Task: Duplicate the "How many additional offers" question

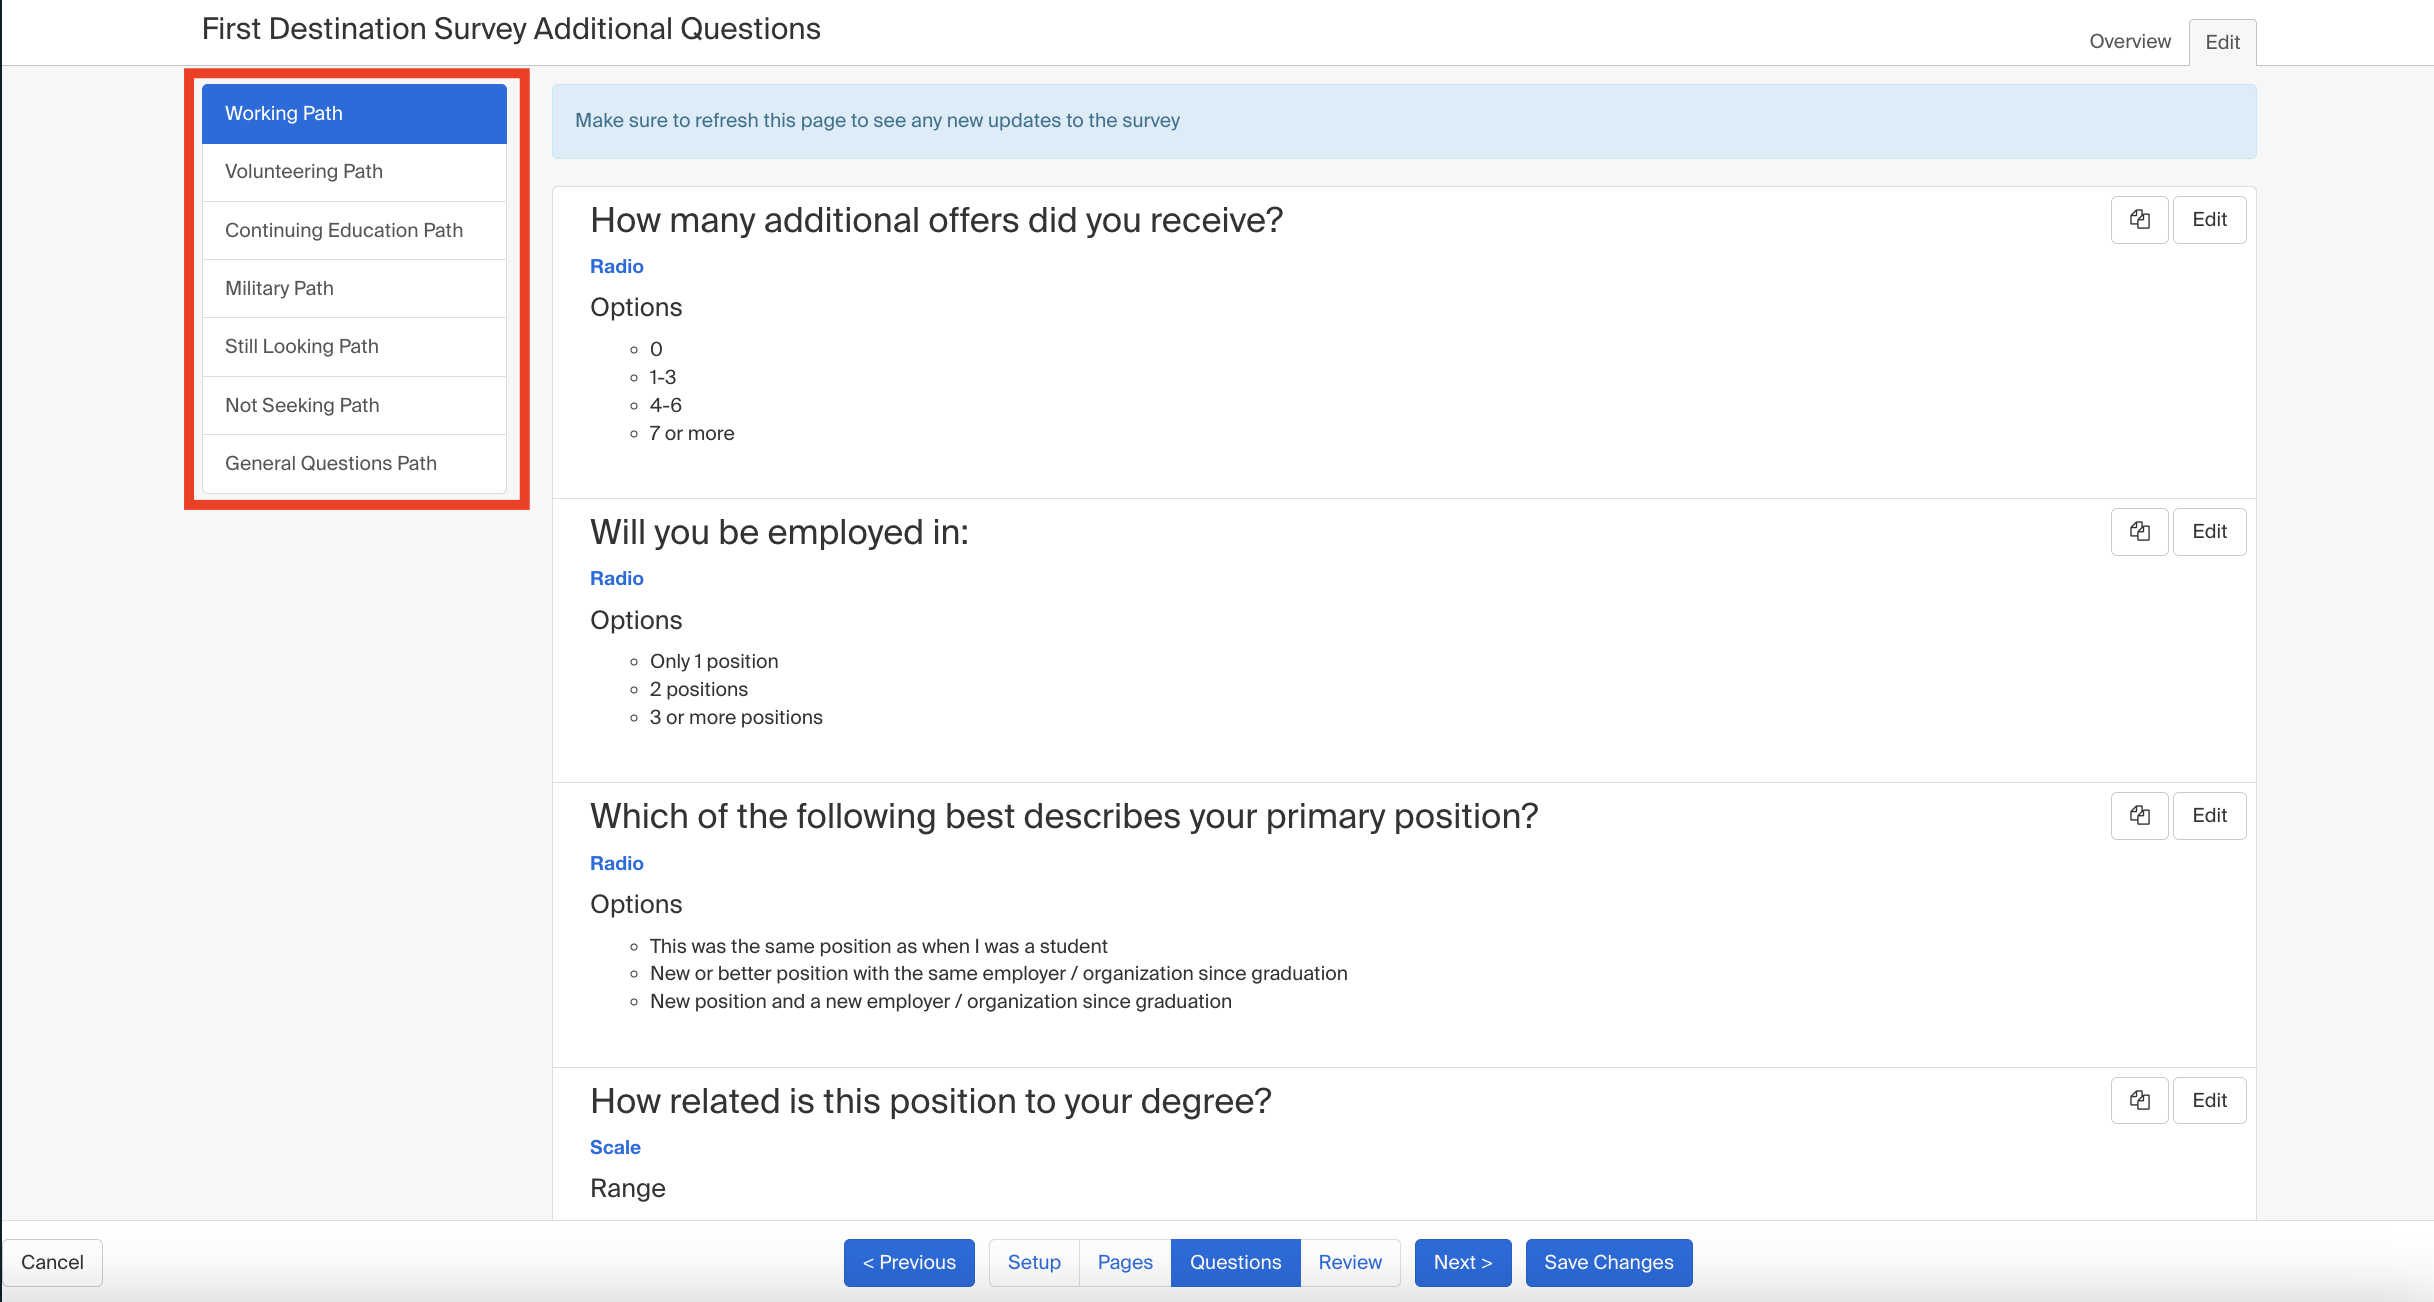Action: point(2139,219)
